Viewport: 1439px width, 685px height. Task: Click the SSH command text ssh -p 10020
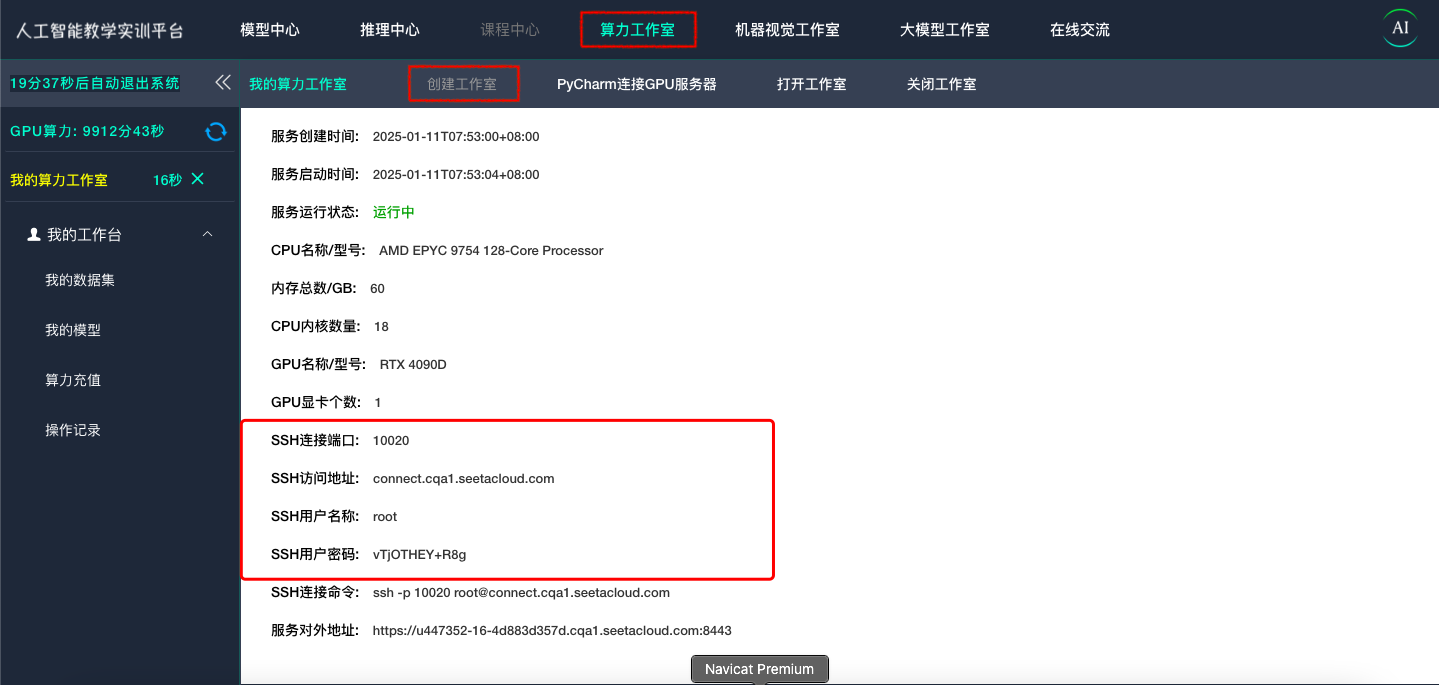coord(521,593)
